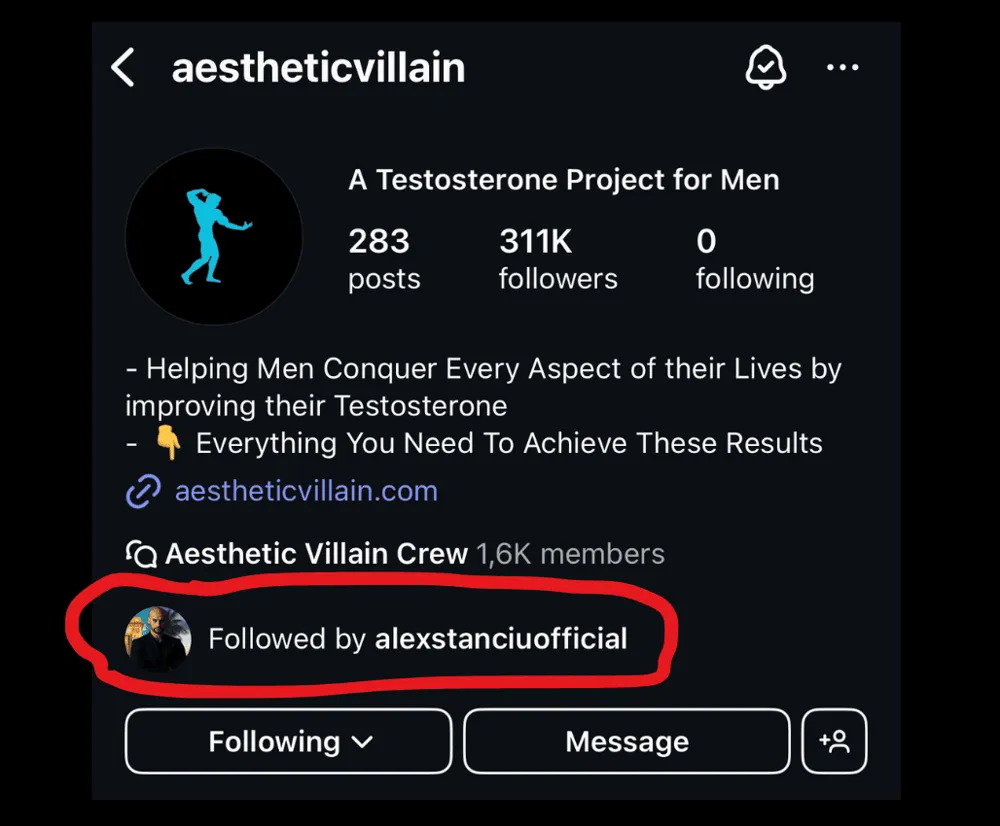View the 0 following list

[x=755, y=259]
